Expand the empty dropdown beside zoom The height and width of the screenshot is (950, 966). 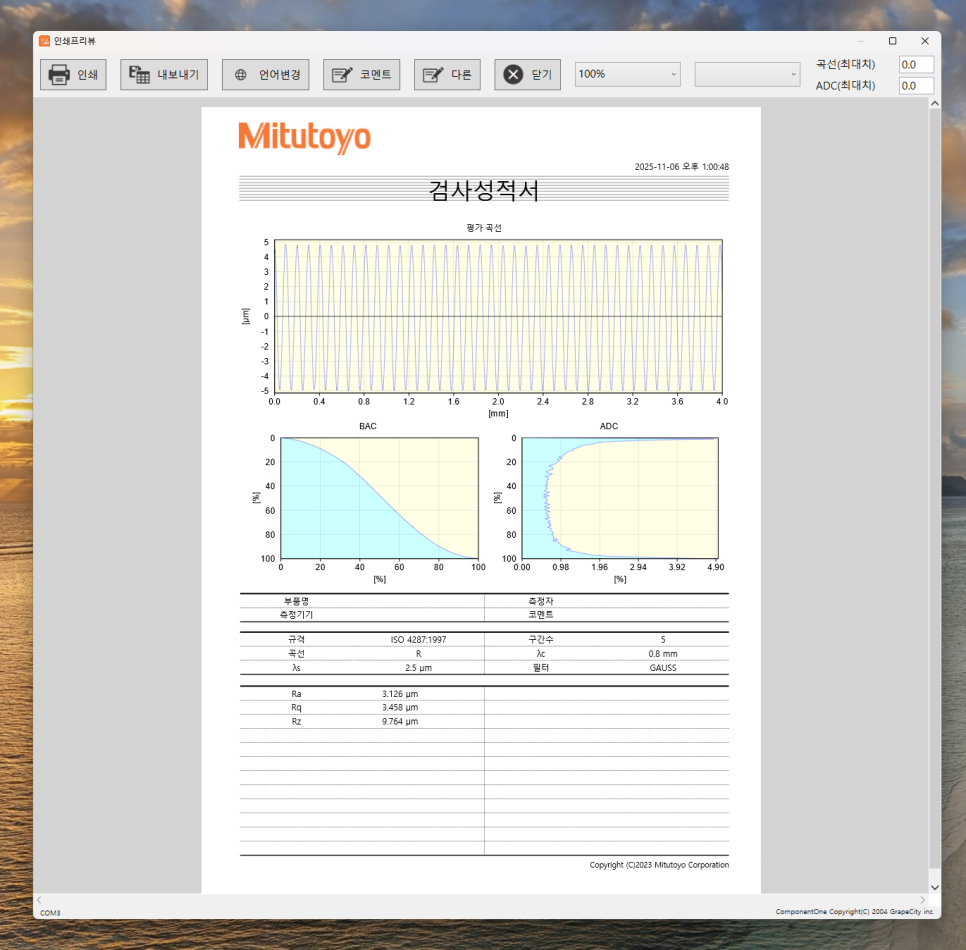[x=747, y=74]
